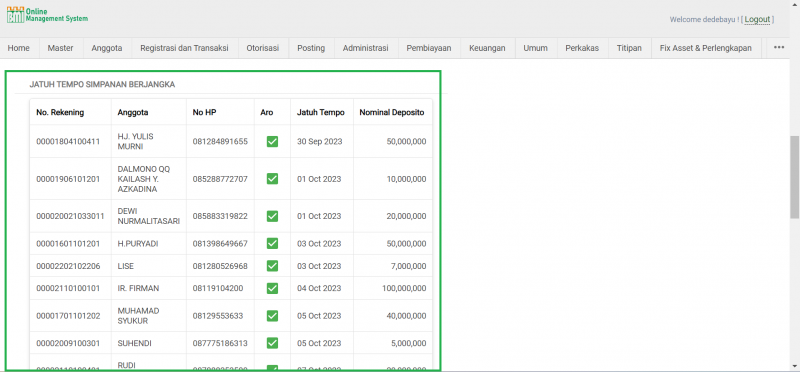Click the Anggota column header

(x=133, y=112)
